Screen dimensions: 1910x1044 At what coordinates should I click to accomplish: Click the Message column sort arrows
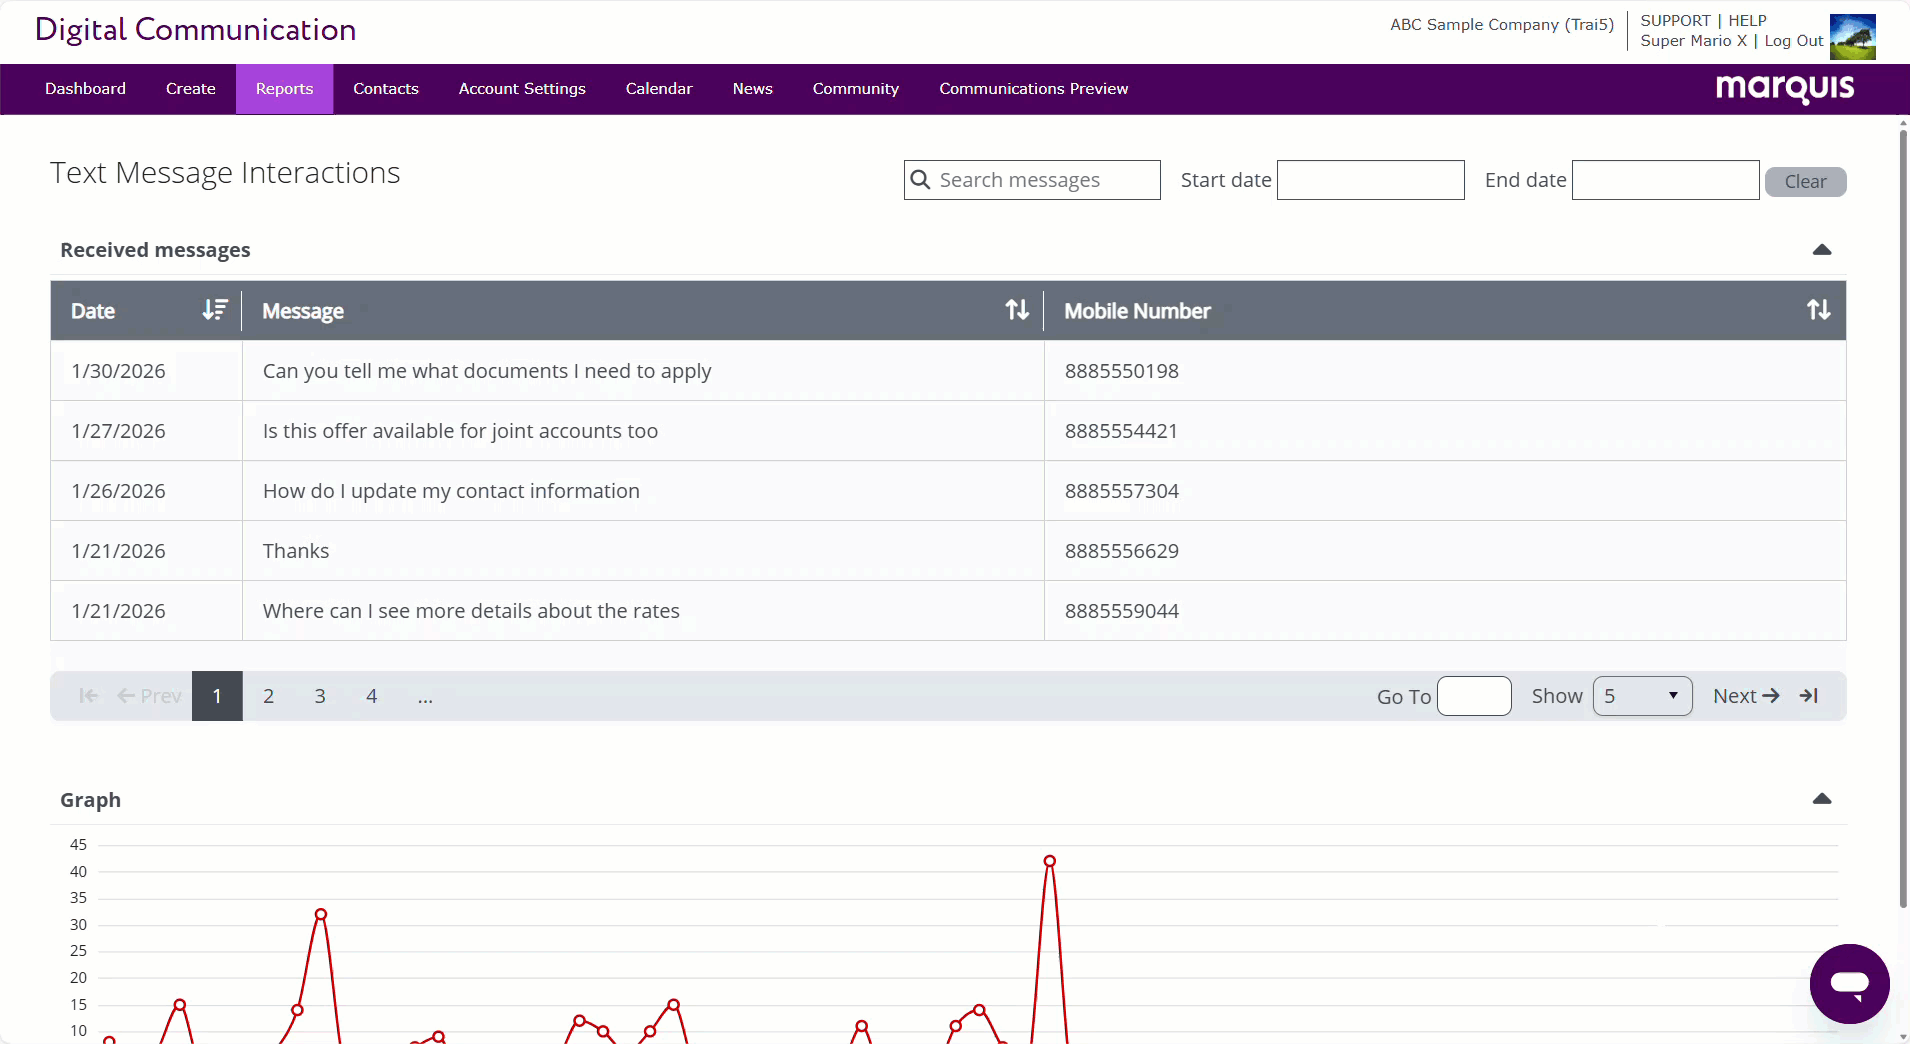tap(1016, 310)
